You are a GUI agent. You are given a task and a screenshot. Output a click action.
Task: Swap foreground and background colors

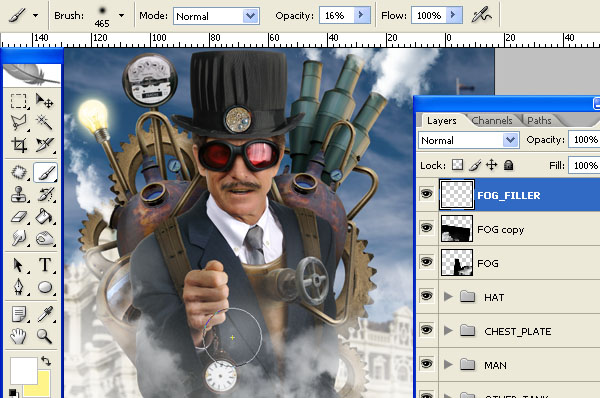(46, 360)
